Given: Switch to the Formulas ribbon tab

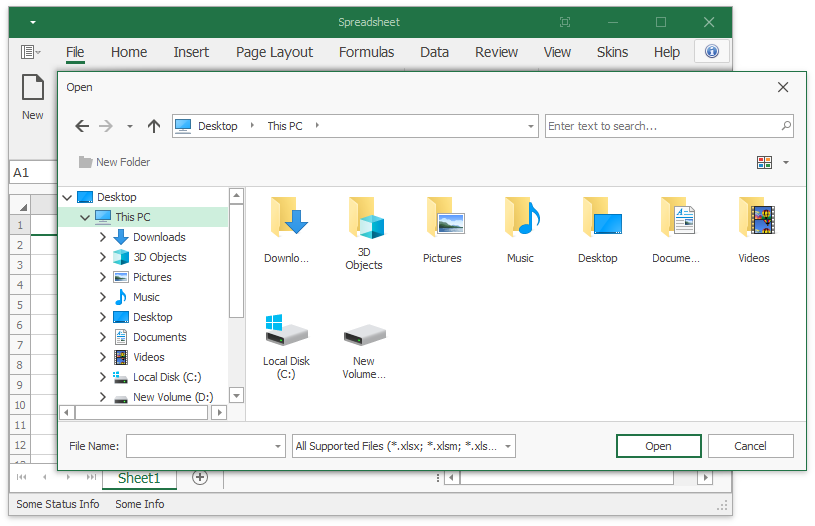Looking at the screenshot, I should pyautogui.click(x=366, y=52).
